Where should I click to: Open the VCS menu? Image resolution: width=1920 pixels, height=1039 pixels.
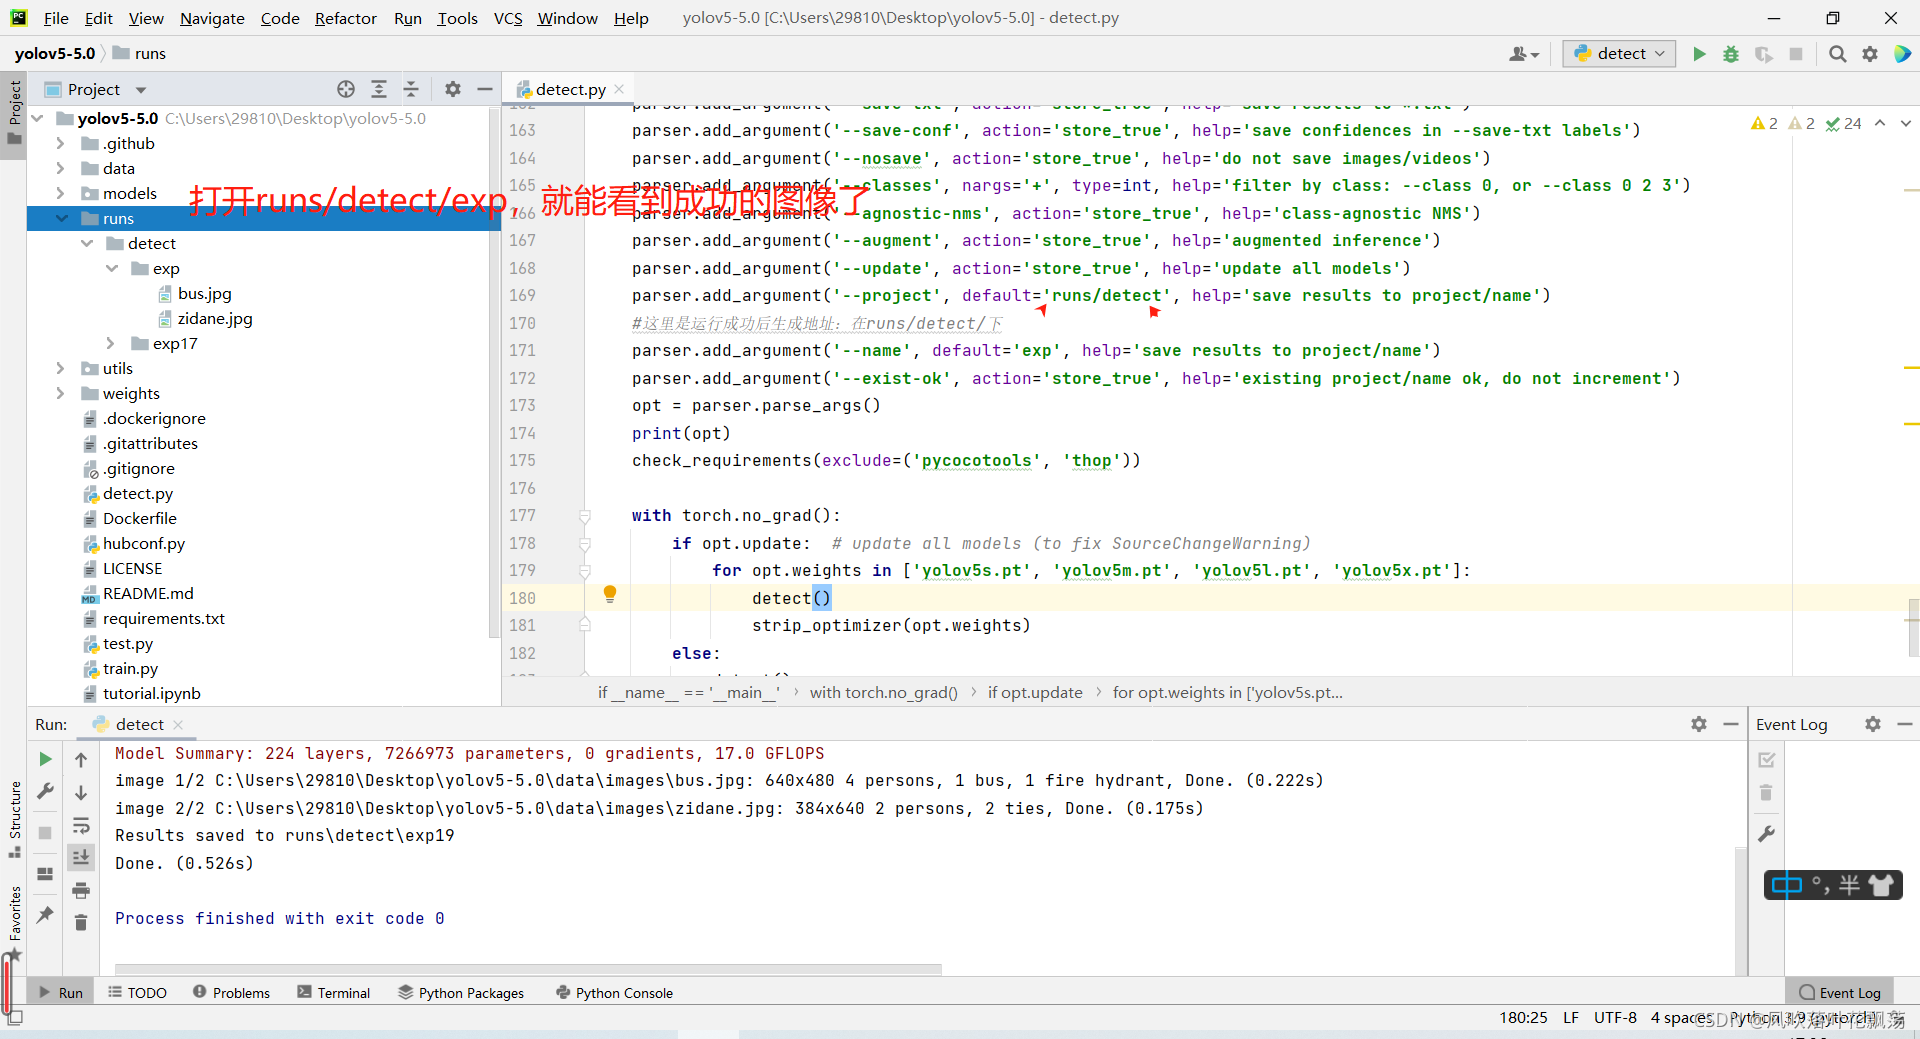pos(508,18)
